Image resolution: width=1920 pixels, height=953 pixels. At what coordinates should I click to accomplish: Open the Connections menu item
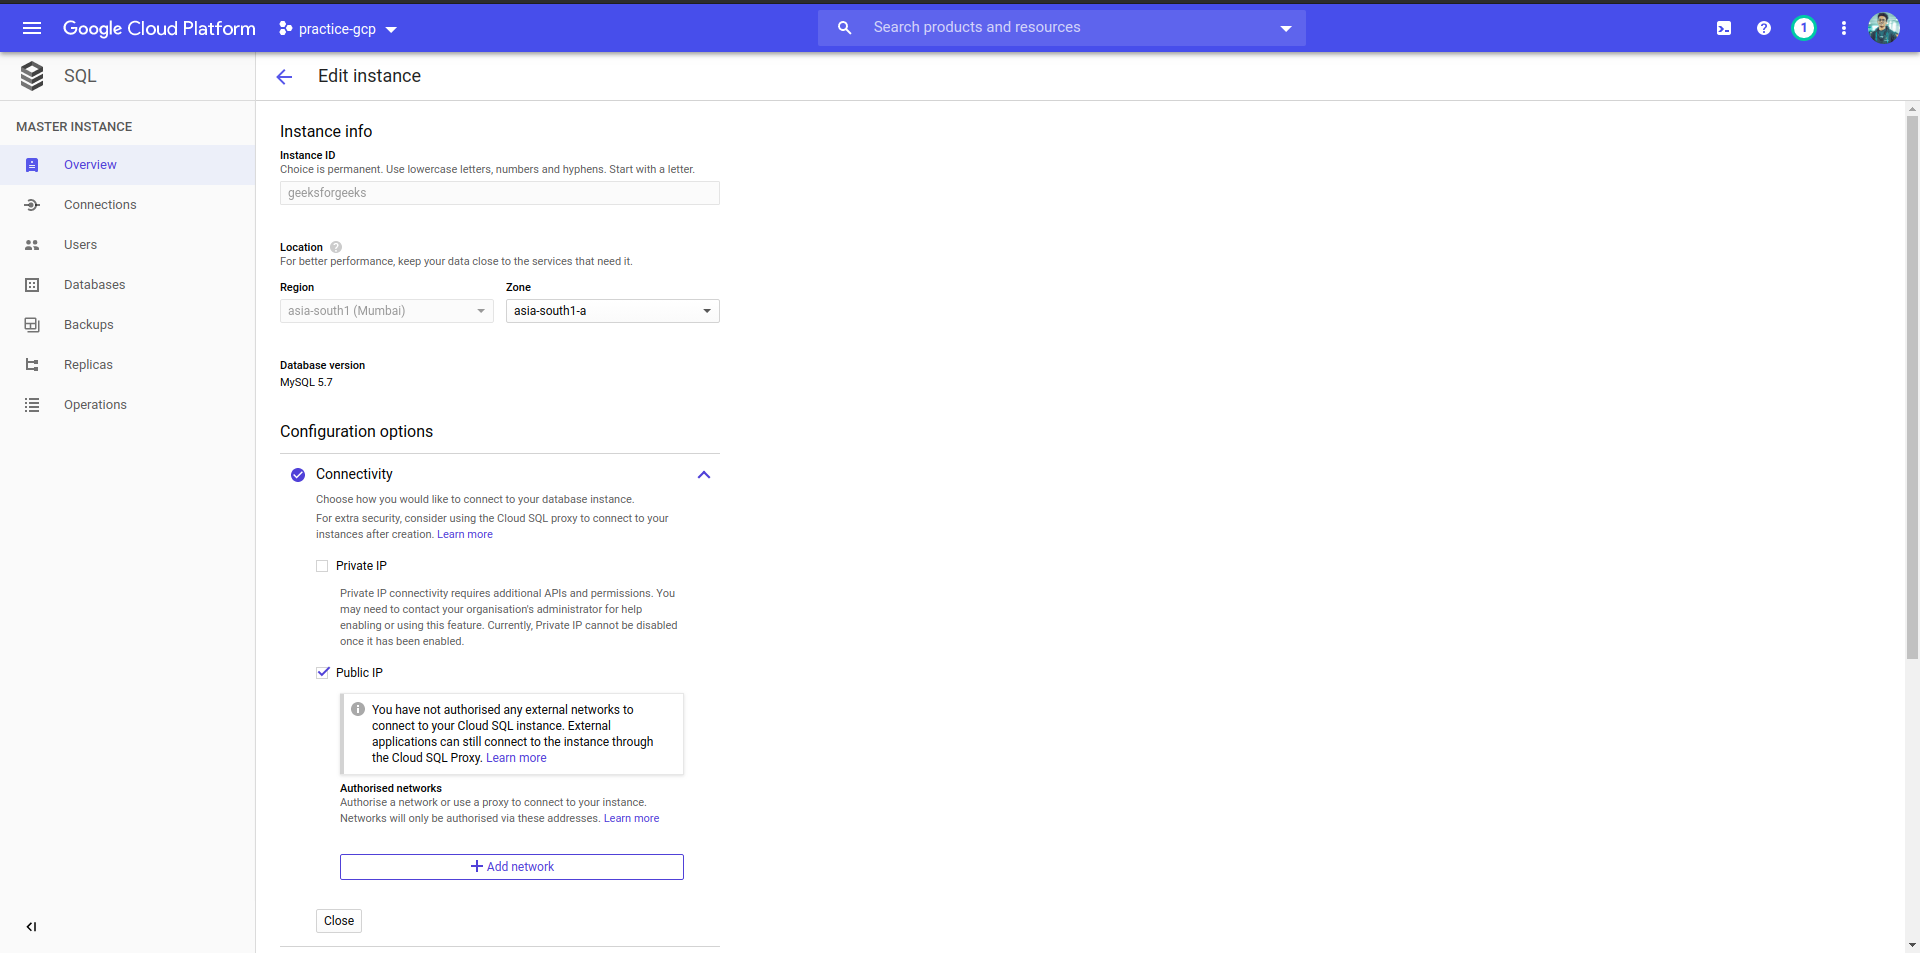point(128,205)
